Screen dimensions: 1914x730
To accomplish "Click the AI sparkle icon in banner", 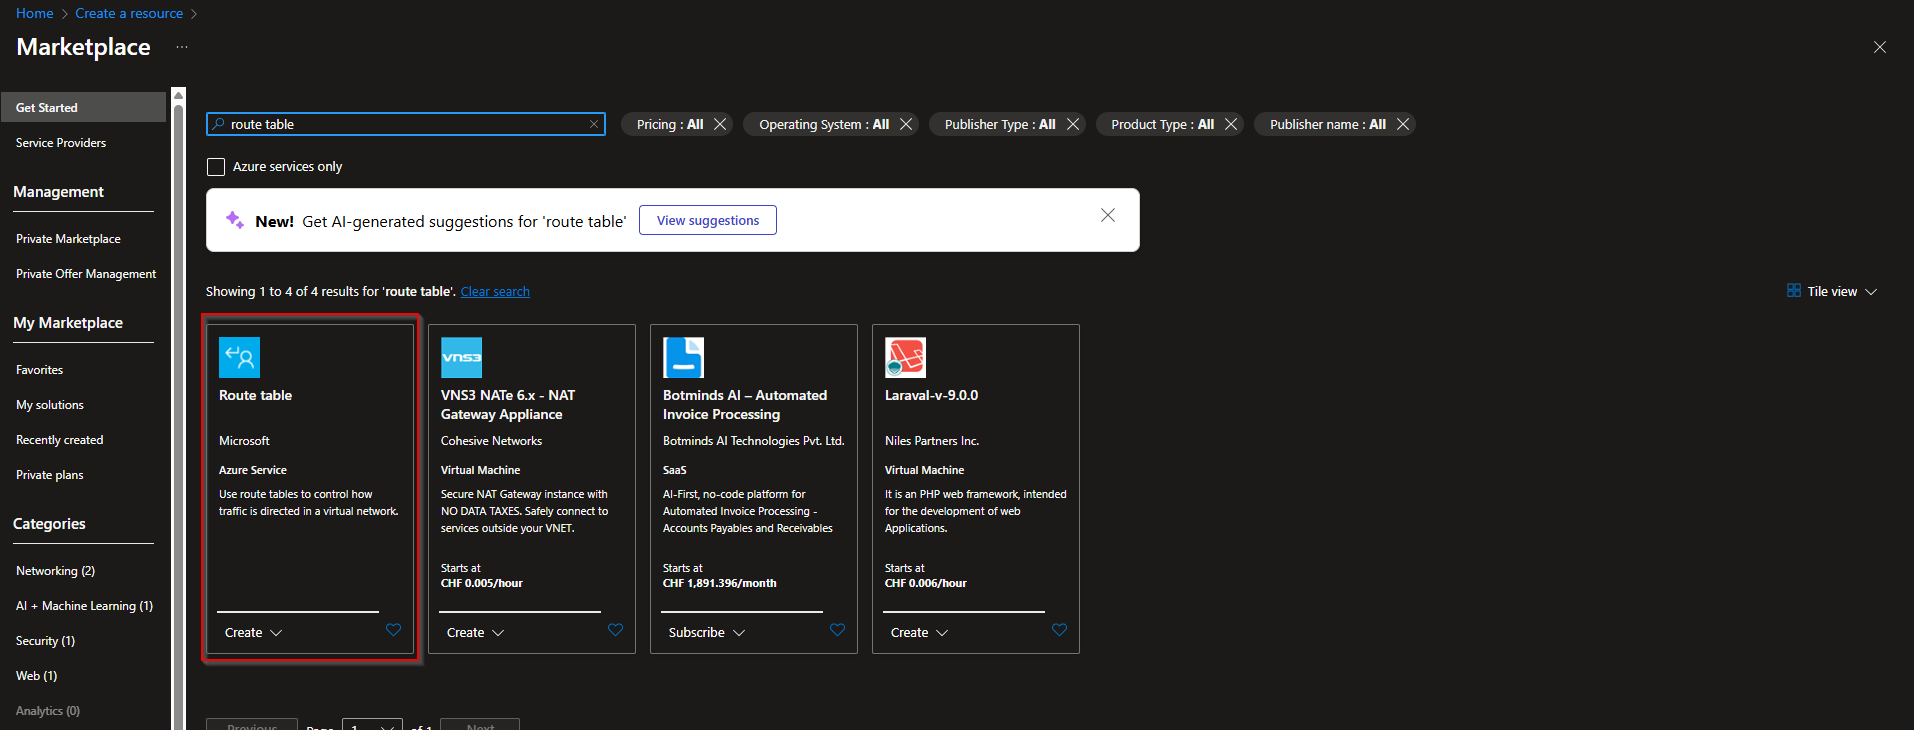I will click(235, 220).
